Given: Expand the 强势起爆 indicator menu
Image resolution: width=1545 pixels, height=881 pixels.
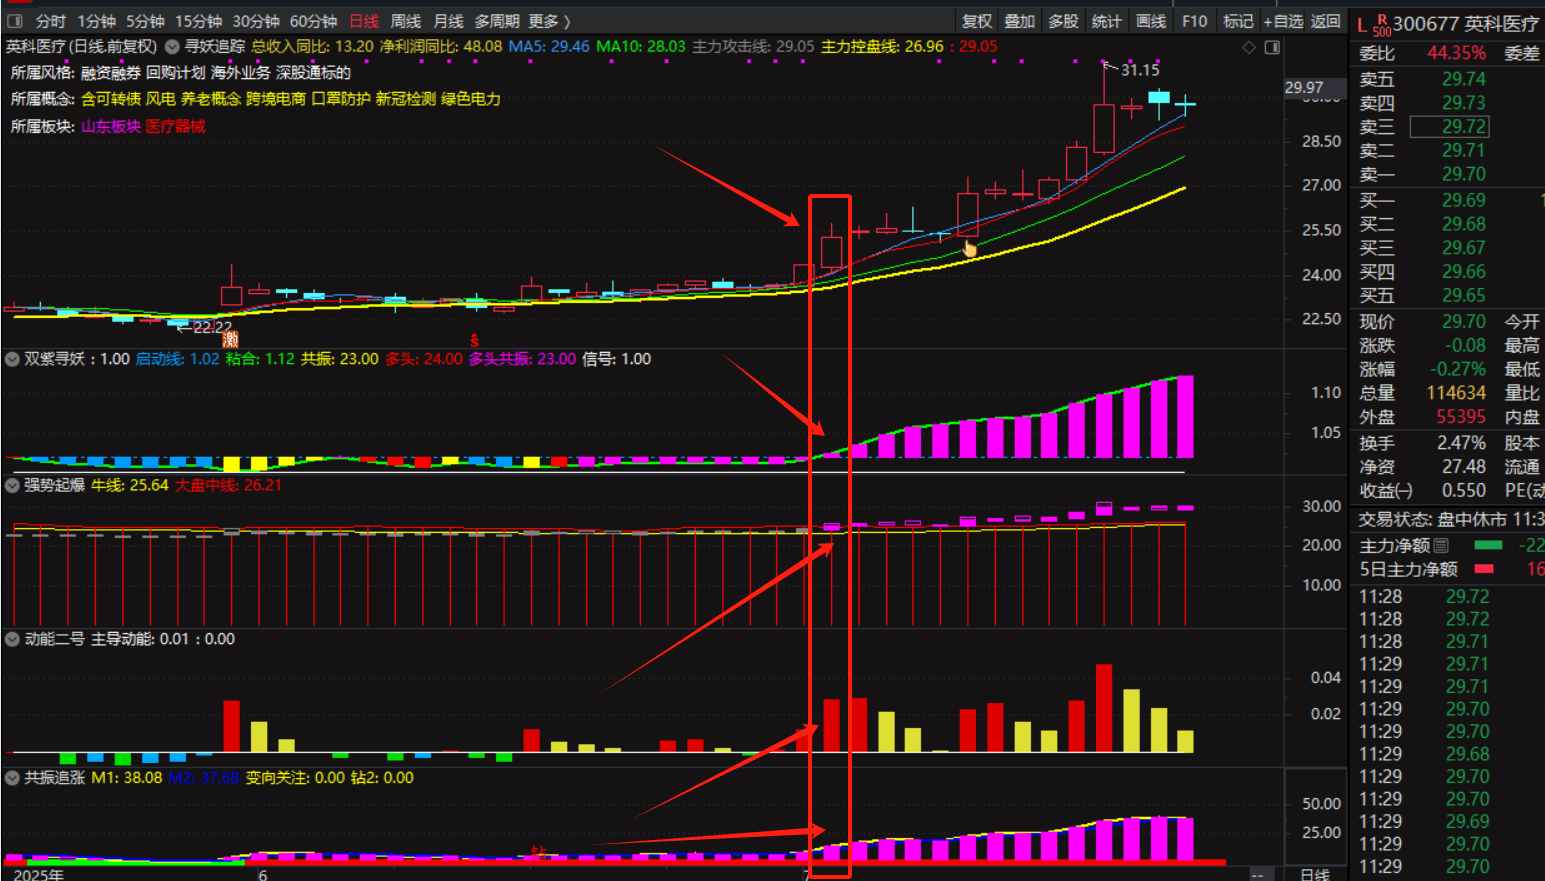Looking at the screenshot, I should tap(12, 485).
